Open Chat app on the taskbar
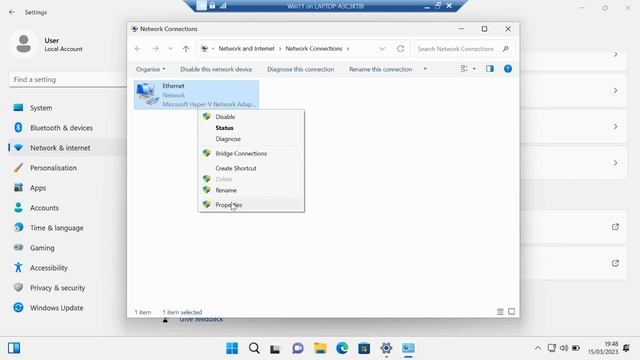This screenshot has width=640, height=360. pyautogui.click(x=298, y=348)
